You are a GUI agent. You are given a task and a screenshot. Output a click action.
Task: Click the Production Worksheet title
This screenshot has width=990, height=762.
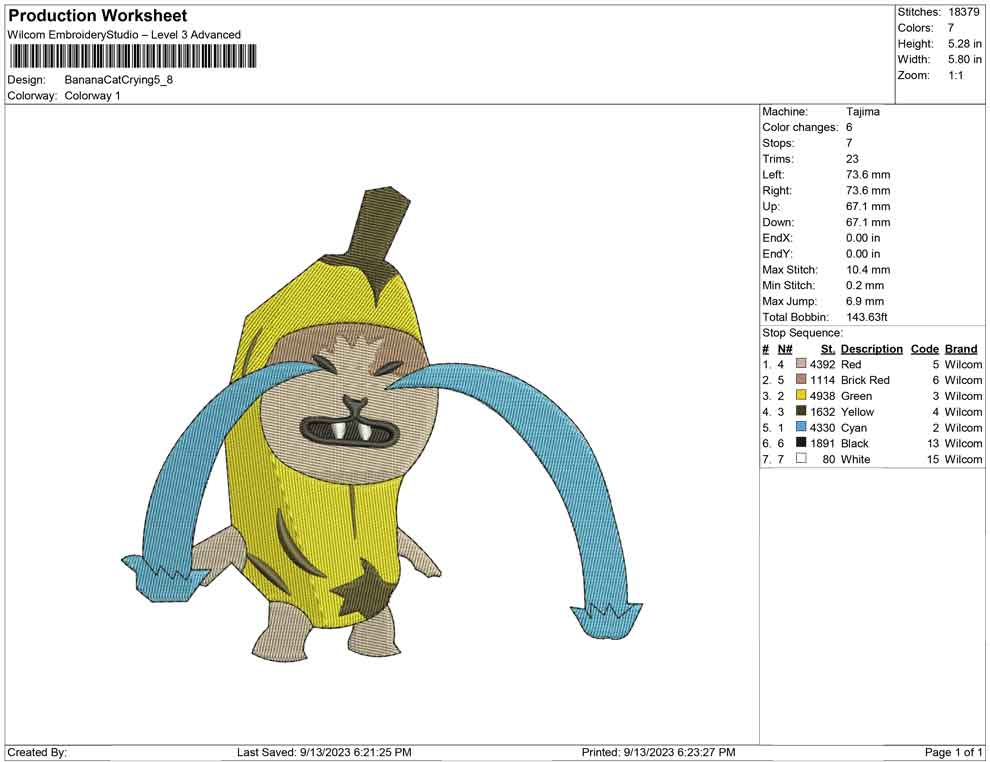point(97,16)
